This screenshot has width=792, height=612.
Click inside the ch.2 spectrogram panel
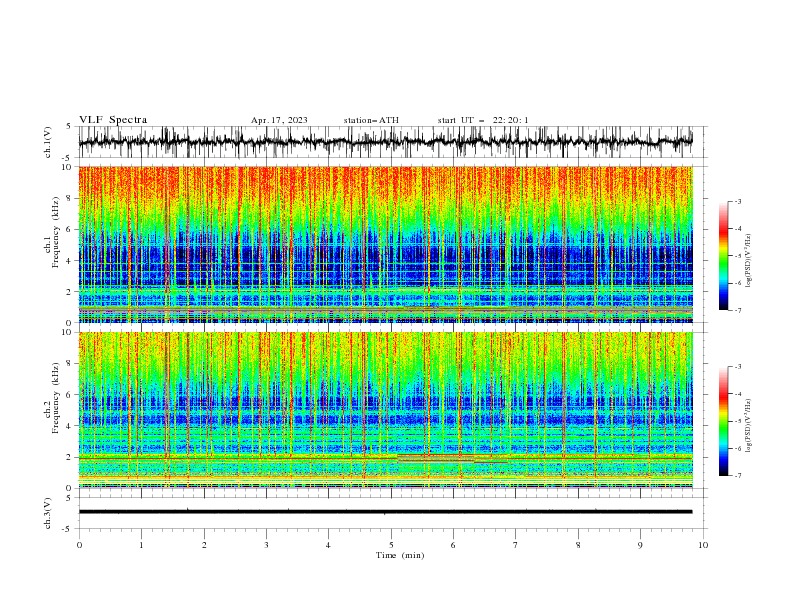pyautogui.click(x=385, y=410)
